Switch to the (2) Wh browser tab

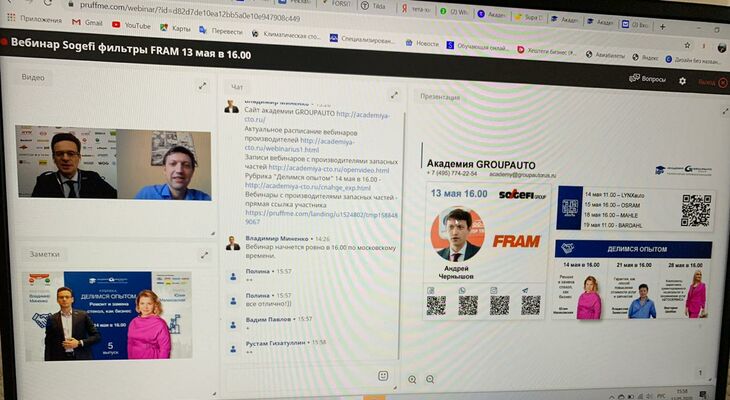click(x=454, y=12)
